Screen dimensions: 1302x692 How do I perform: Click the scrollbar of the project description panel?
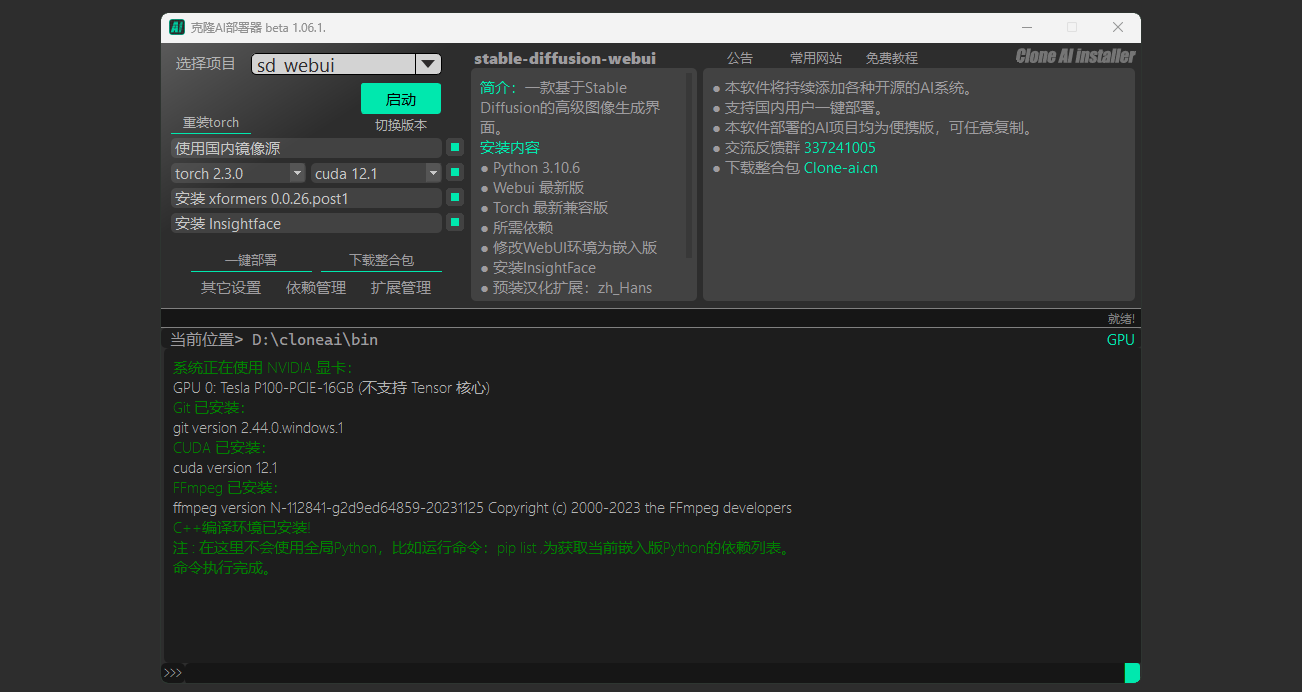point(690,165)
